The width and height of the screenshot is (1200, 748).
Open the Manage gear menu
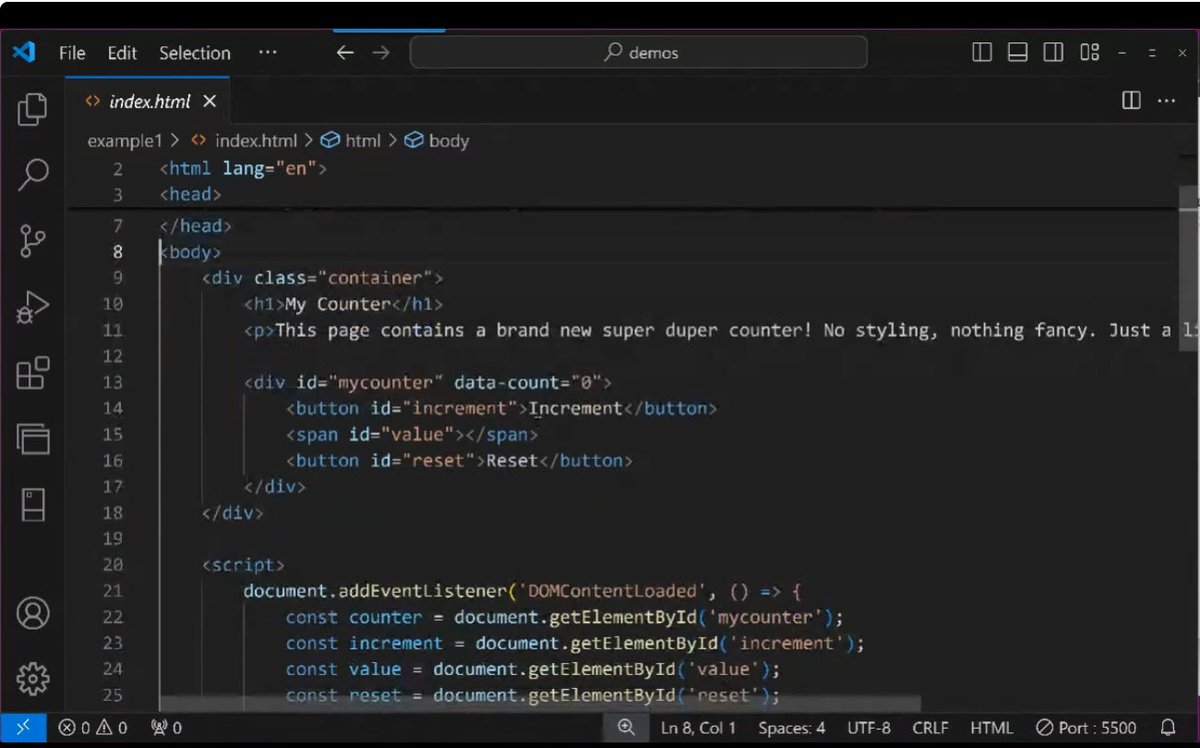click(x=33, y=678)
